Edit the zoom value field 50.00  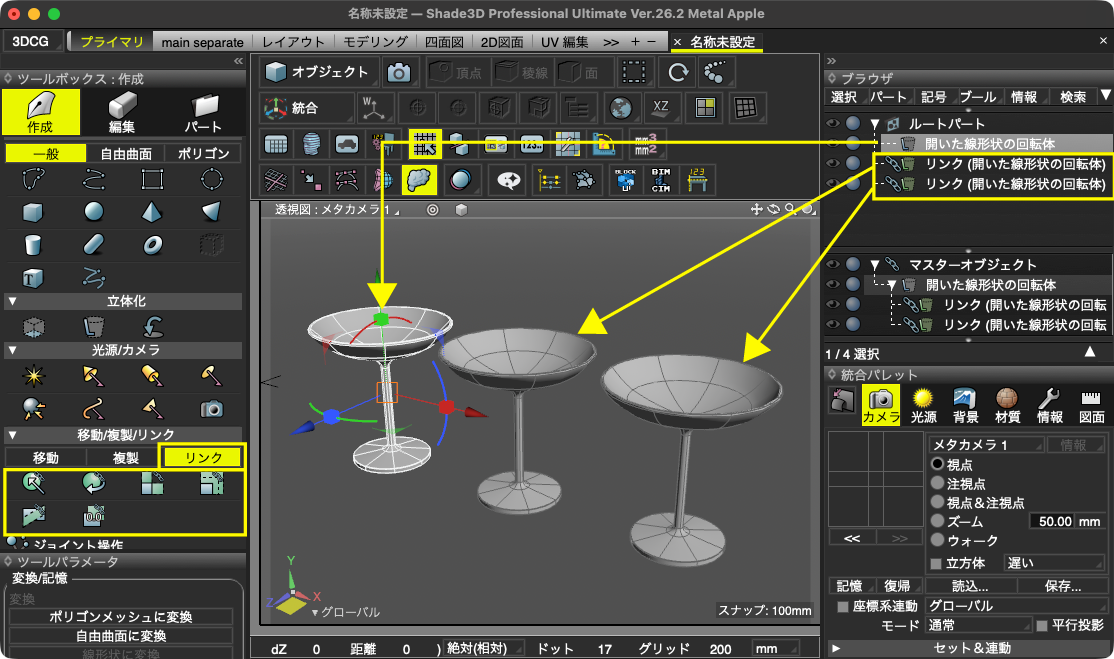[1054, 521]
